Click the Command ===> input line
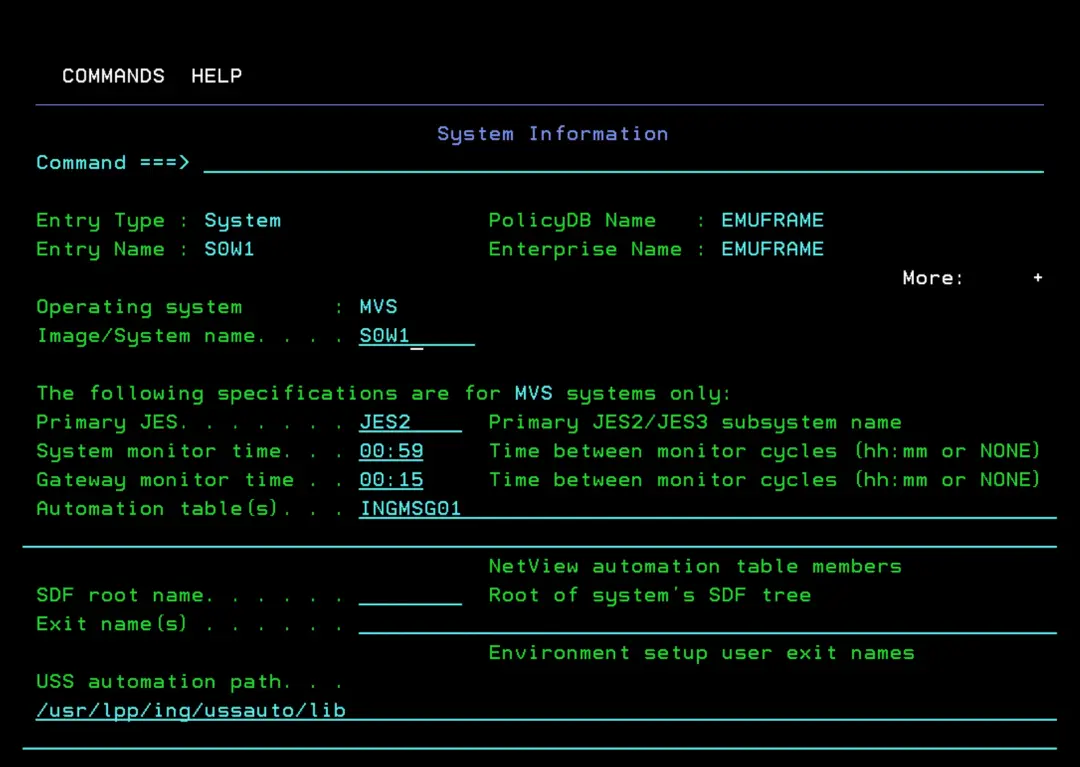1080x767 pixels. point(623,163)
